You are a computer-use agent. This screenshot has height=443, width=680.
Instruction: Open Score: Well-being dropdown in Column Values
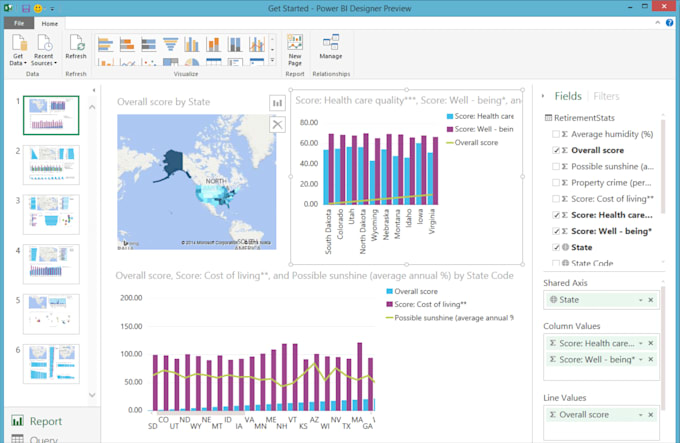point(641,359)
